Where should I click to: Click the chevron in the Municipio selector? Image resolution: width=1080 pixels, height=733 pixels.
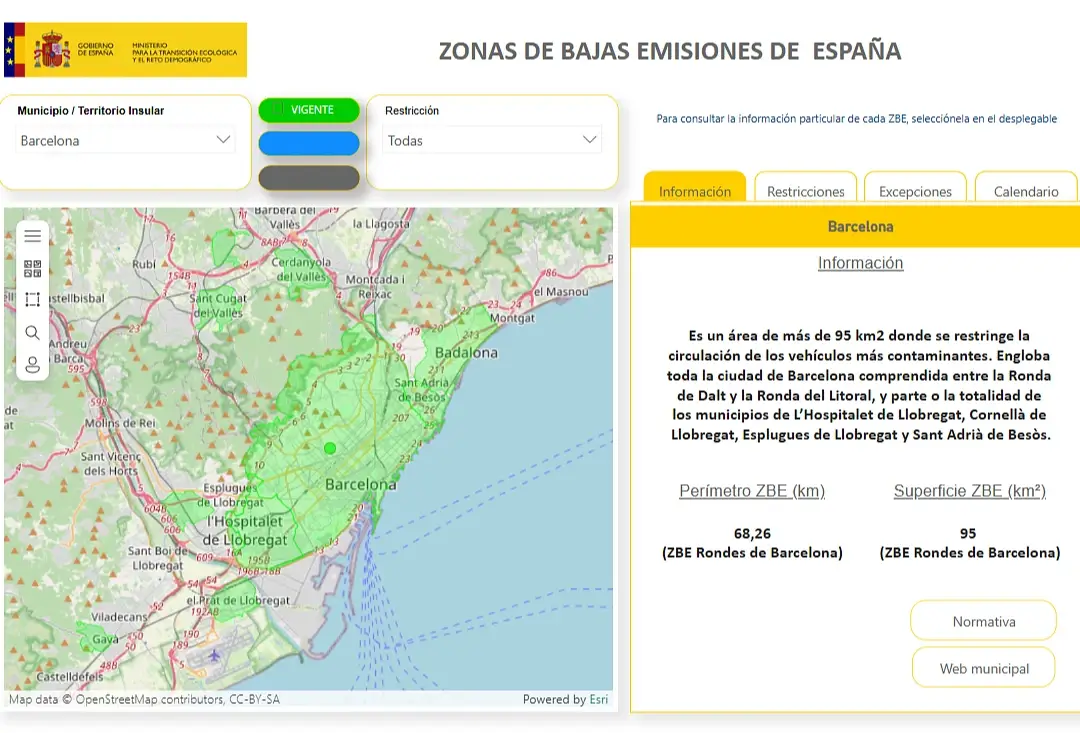point(223,140)
